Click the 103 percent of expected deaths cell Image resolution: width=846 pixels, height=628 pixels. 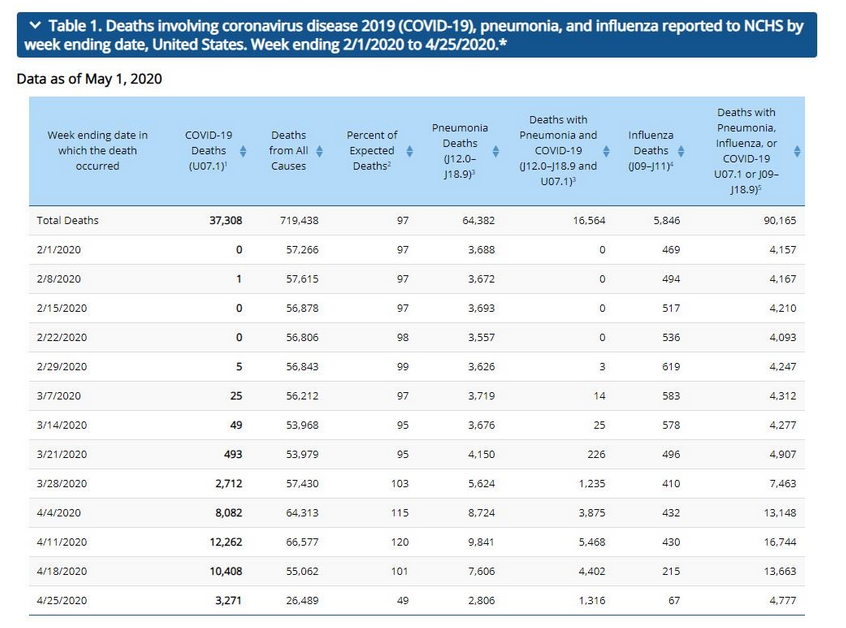tap(400, 483)
